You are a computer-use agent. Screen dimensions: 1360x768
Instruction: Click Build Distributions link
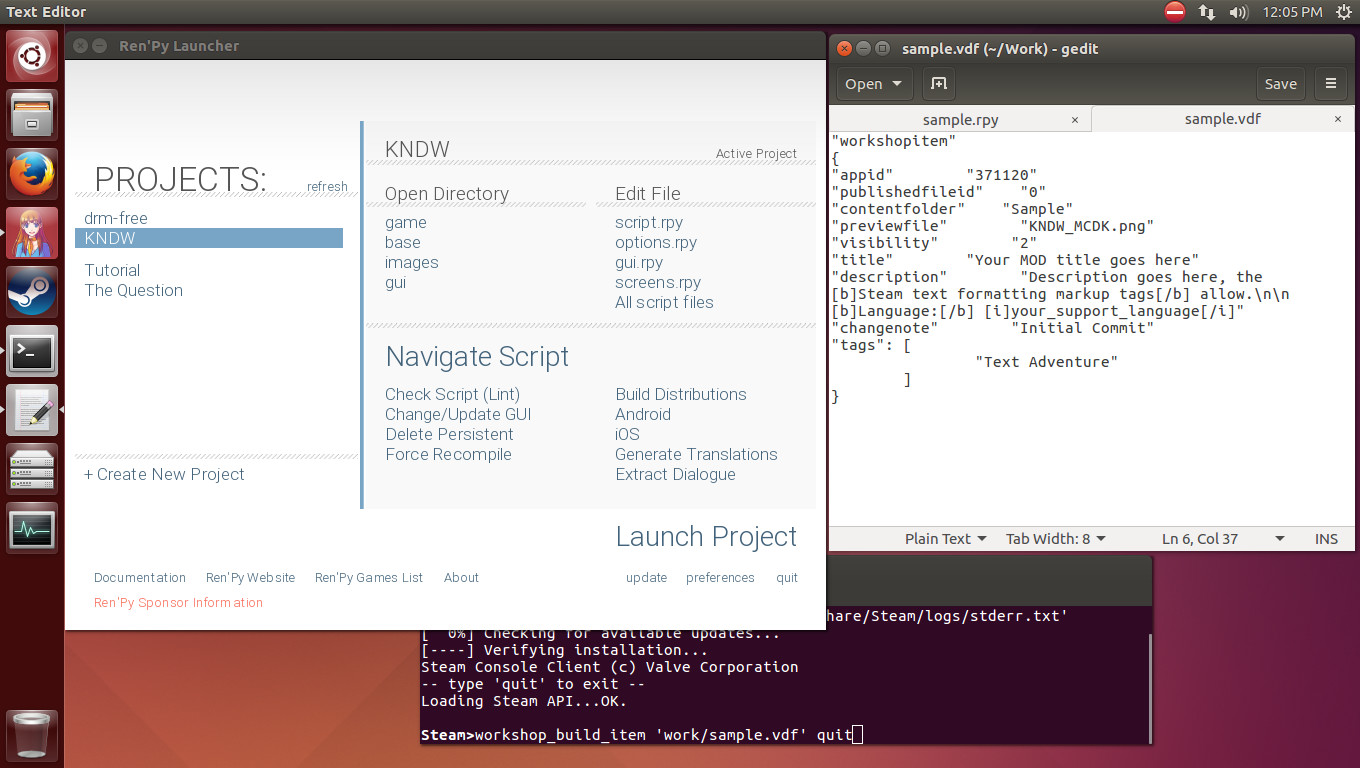click(x=680, y=394)
